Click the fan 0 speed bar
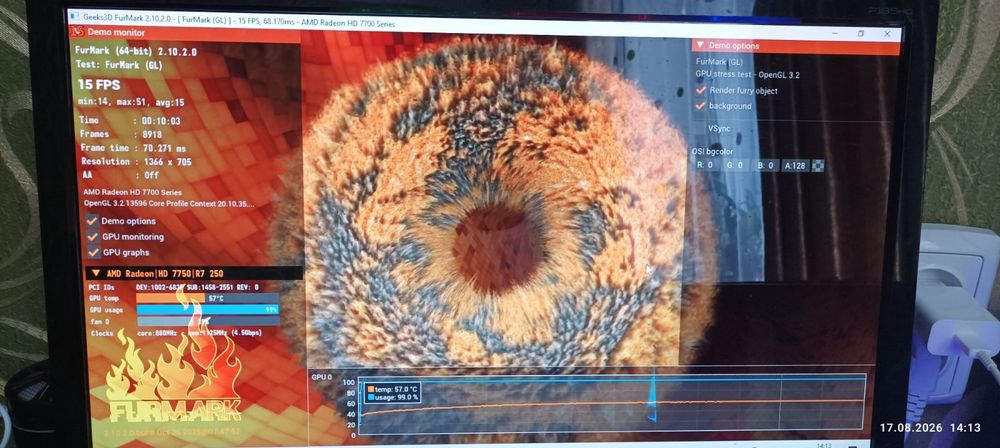Image resolution: width=1000 pixels, height=448 pixels. [x=208, y=321]
